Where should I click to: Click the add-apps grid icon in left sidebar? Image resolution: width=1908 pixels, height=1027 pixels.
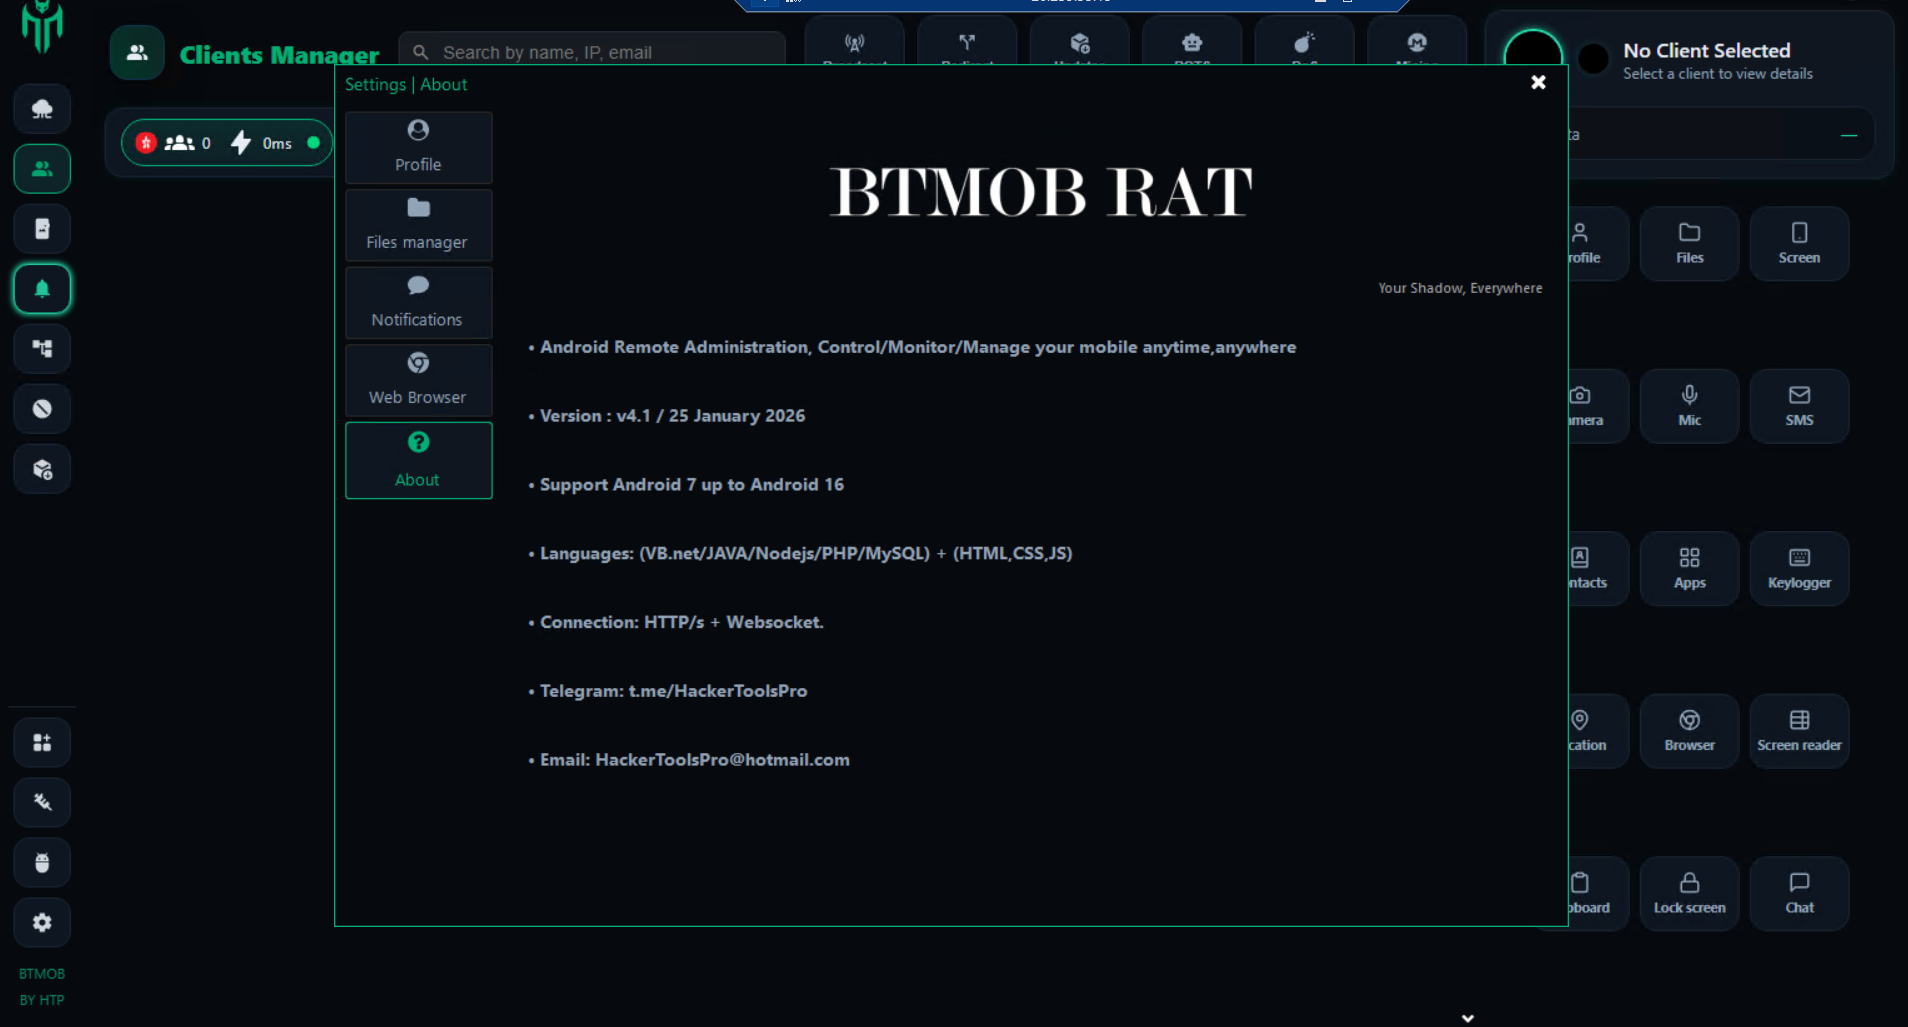(x=42, y=742)
